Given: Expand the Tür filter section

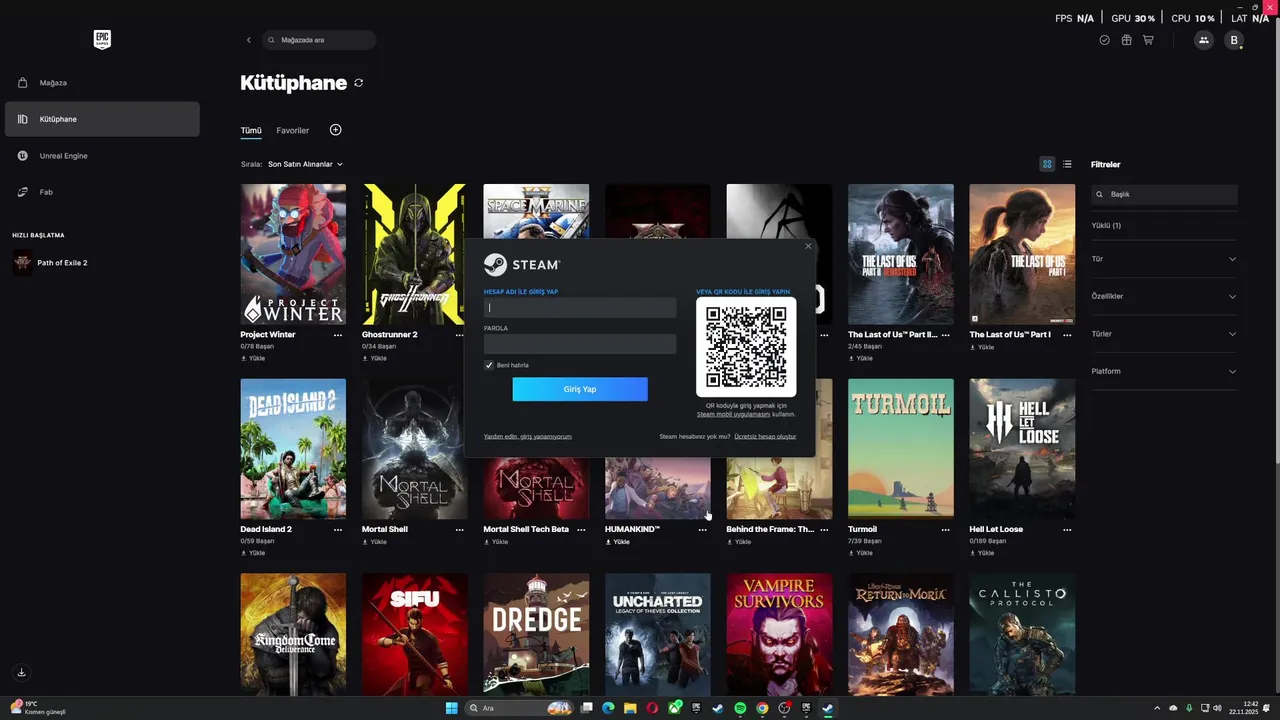Looking at the screenshot, I should [x=1164, y=259].
